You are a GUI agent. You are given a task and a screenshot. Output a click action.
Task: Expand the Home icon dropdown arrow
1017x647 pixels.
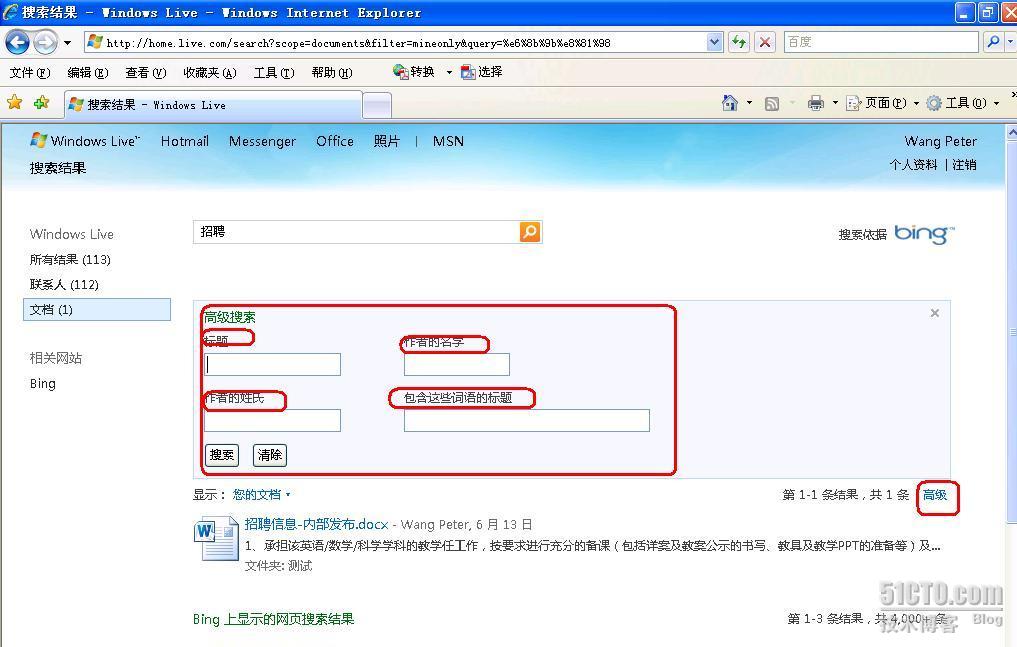click(x=749, y=103)
